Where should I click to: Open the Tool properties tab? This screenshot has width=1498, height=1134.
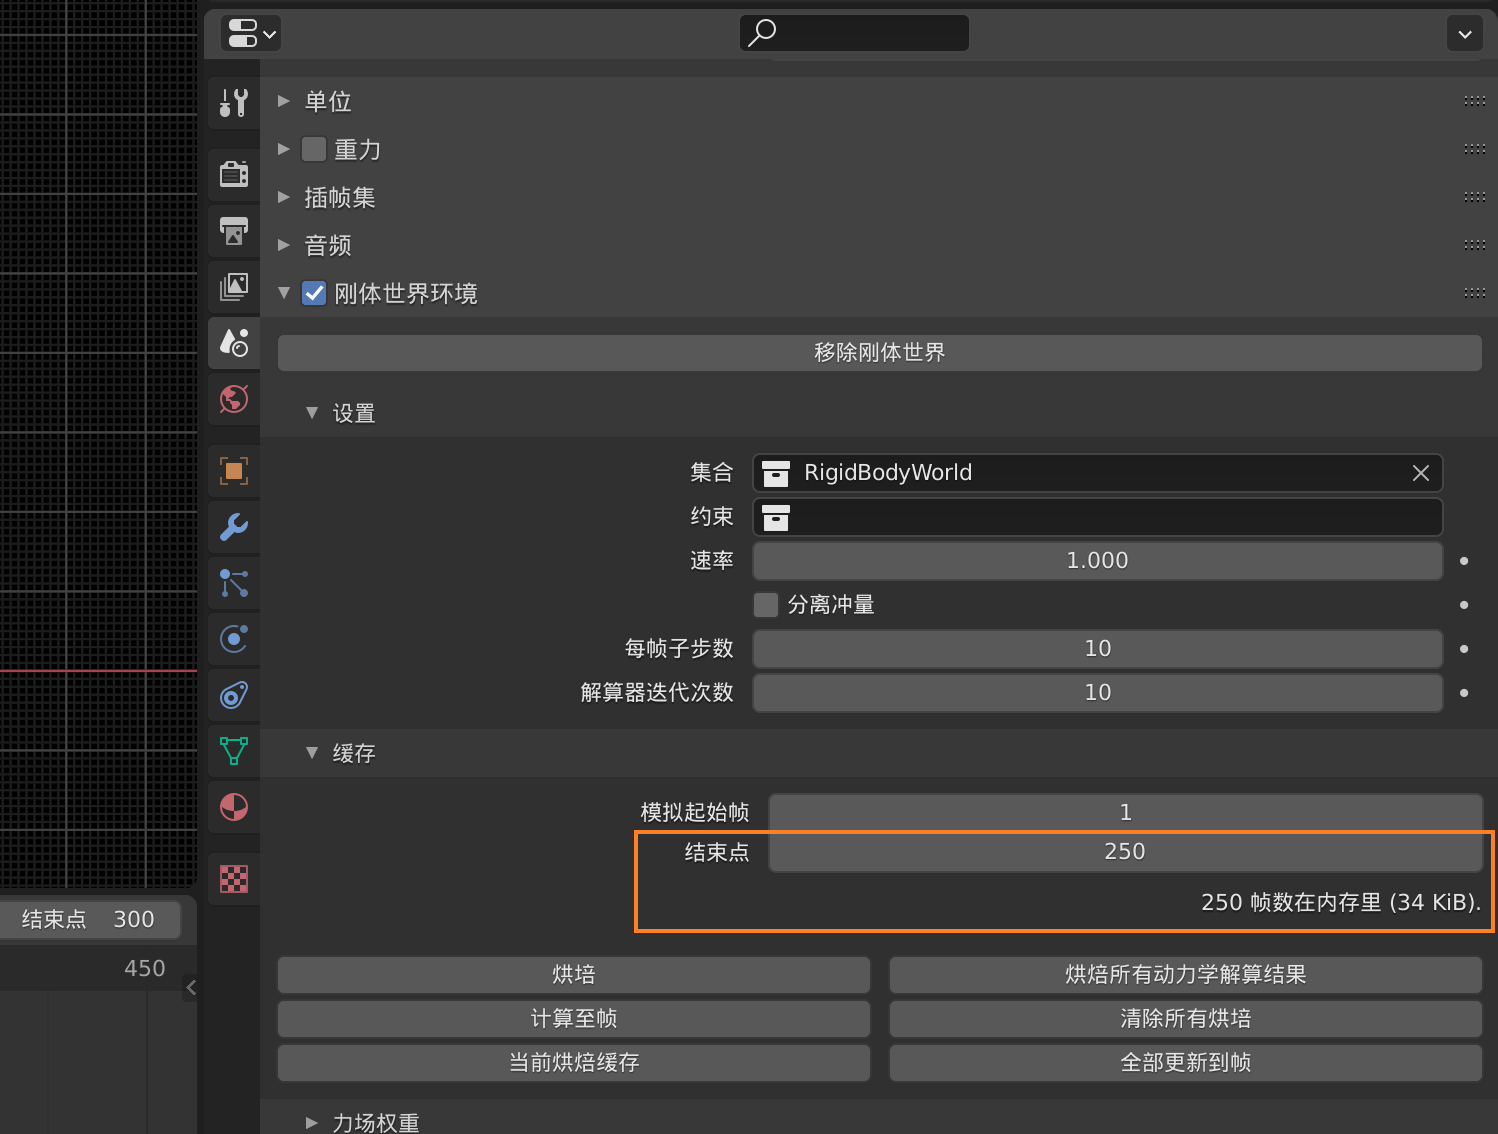click(234, 102)
